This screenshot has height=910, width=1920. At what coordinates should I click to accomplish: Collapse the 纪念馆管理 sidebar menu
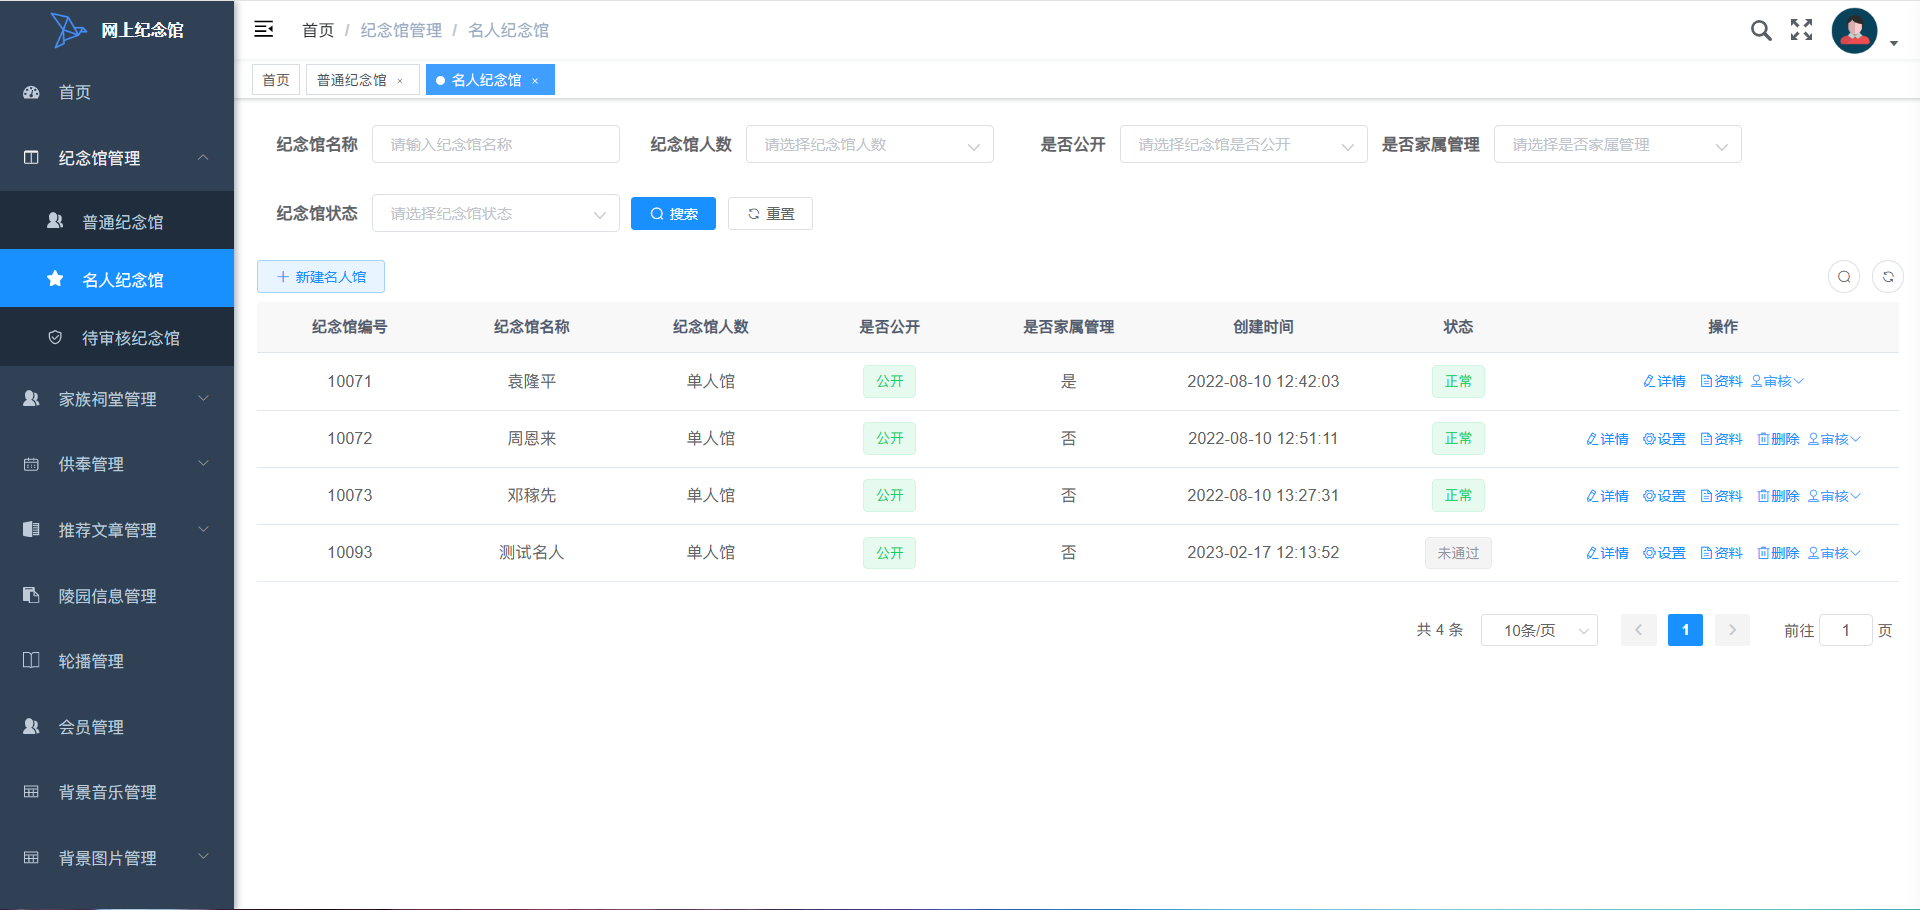(x=117, y=158)
